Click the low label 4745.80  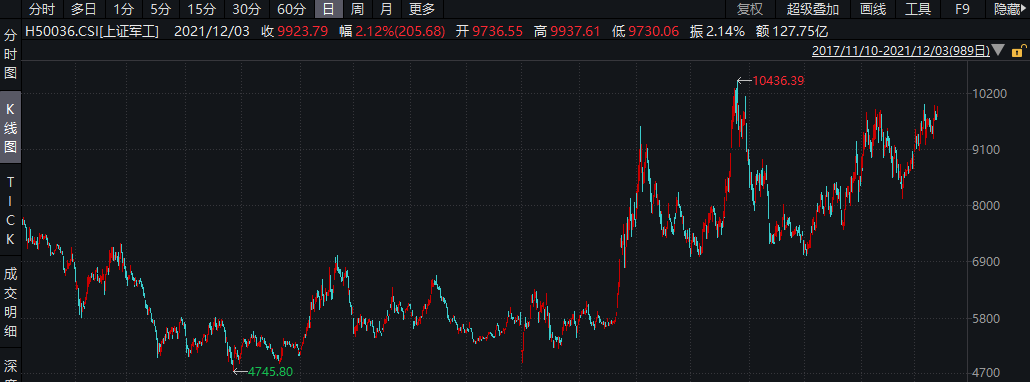[x=271, y=371]
